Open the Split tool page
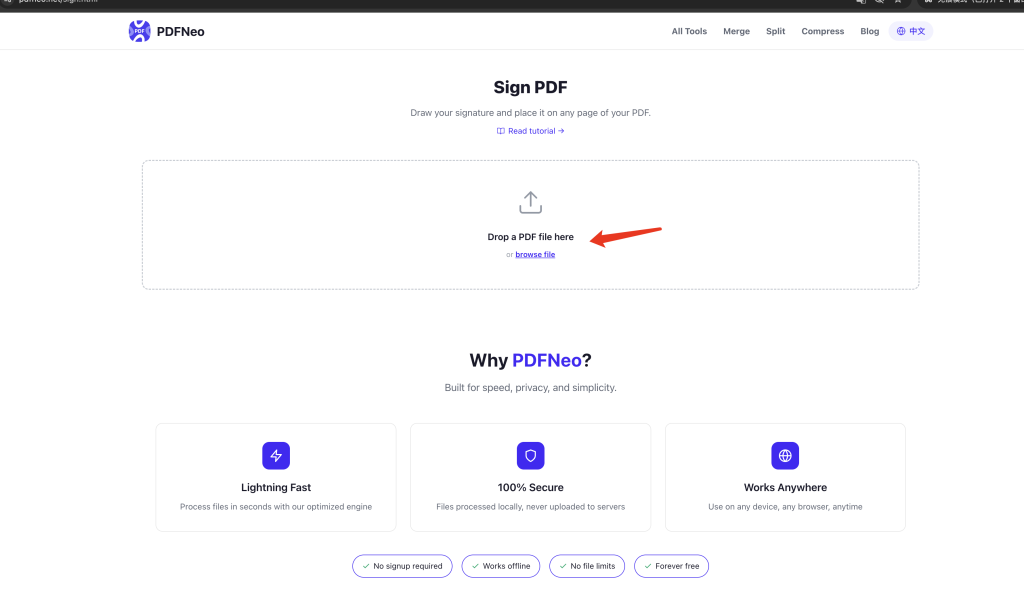The width and height of the screenshot is (1024, 590). pos(775,31)
